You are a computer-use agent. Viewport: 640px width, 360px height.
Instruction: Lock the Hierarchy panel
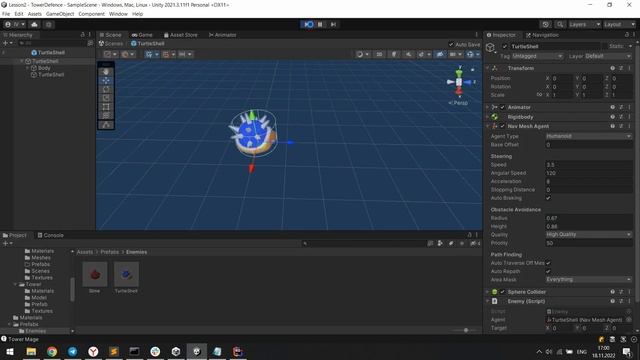click(82, 35)
